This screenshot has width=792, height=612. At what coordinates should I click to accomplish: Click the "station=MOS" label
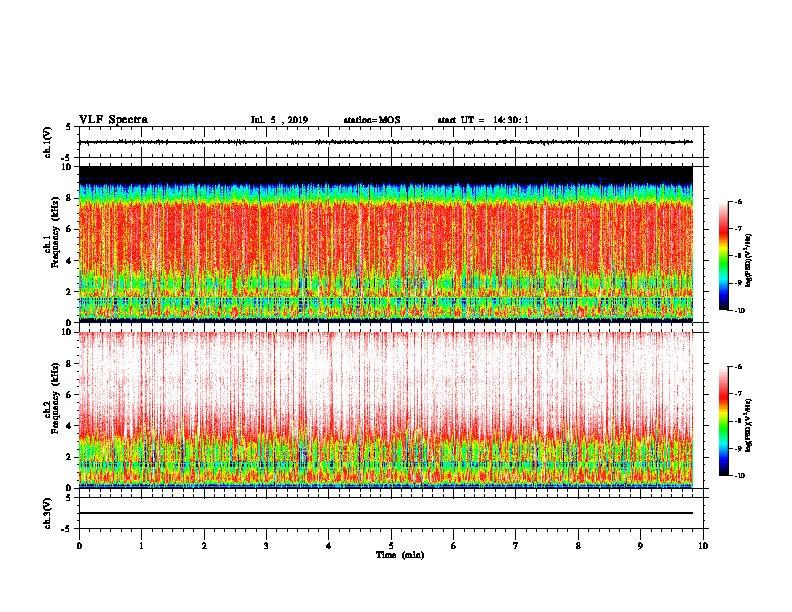pos(372,120)
